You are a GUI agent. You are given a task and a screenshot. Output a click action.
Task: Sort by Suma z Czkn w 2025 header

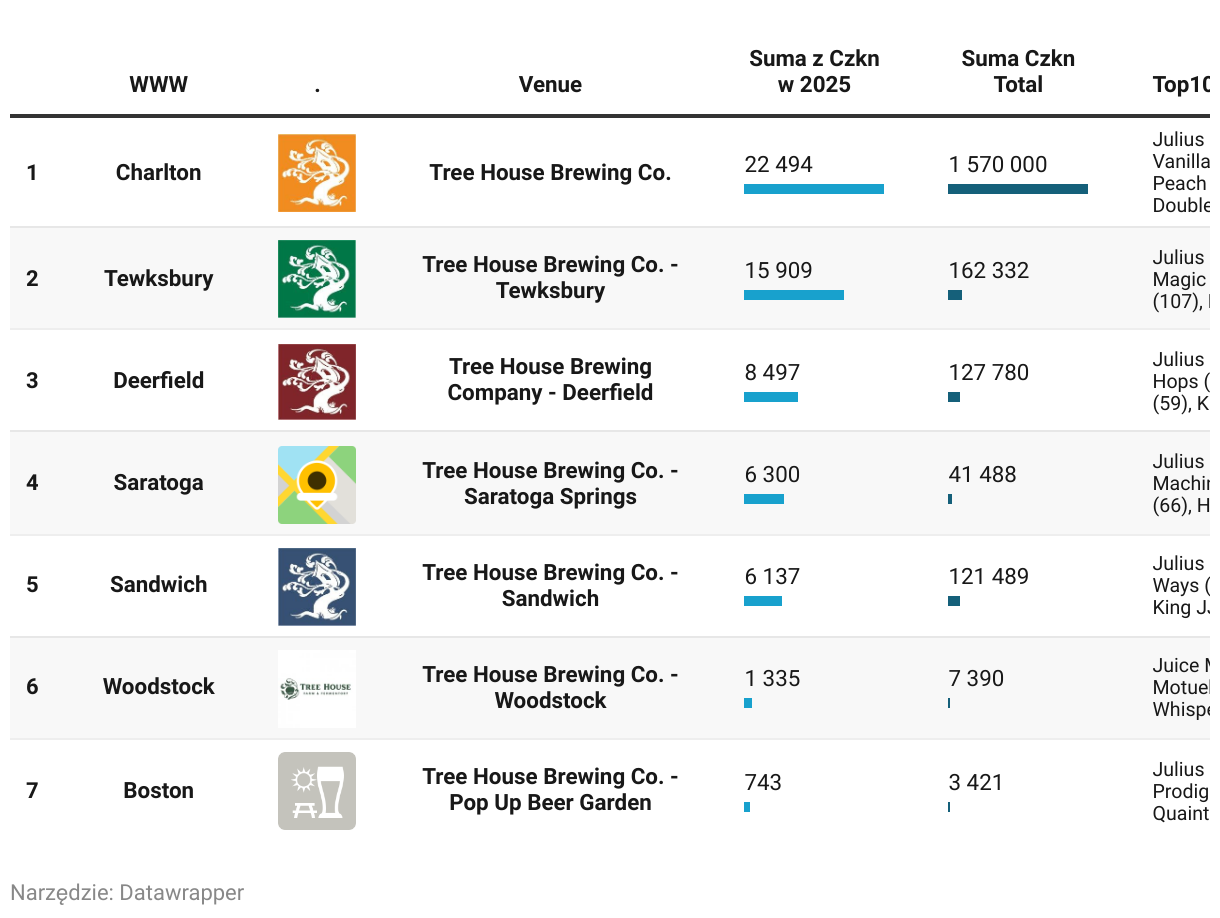click(x=814, y=72)
